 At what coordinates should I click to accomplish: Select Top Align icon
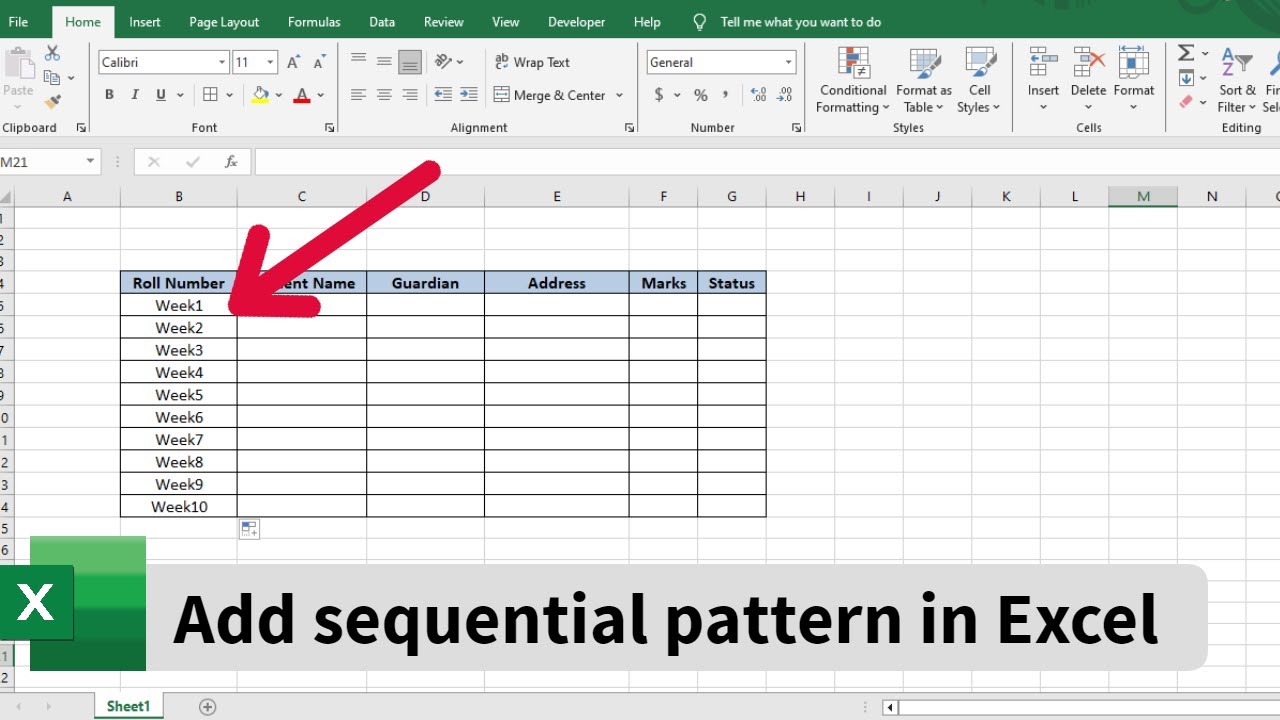(358, 62)
